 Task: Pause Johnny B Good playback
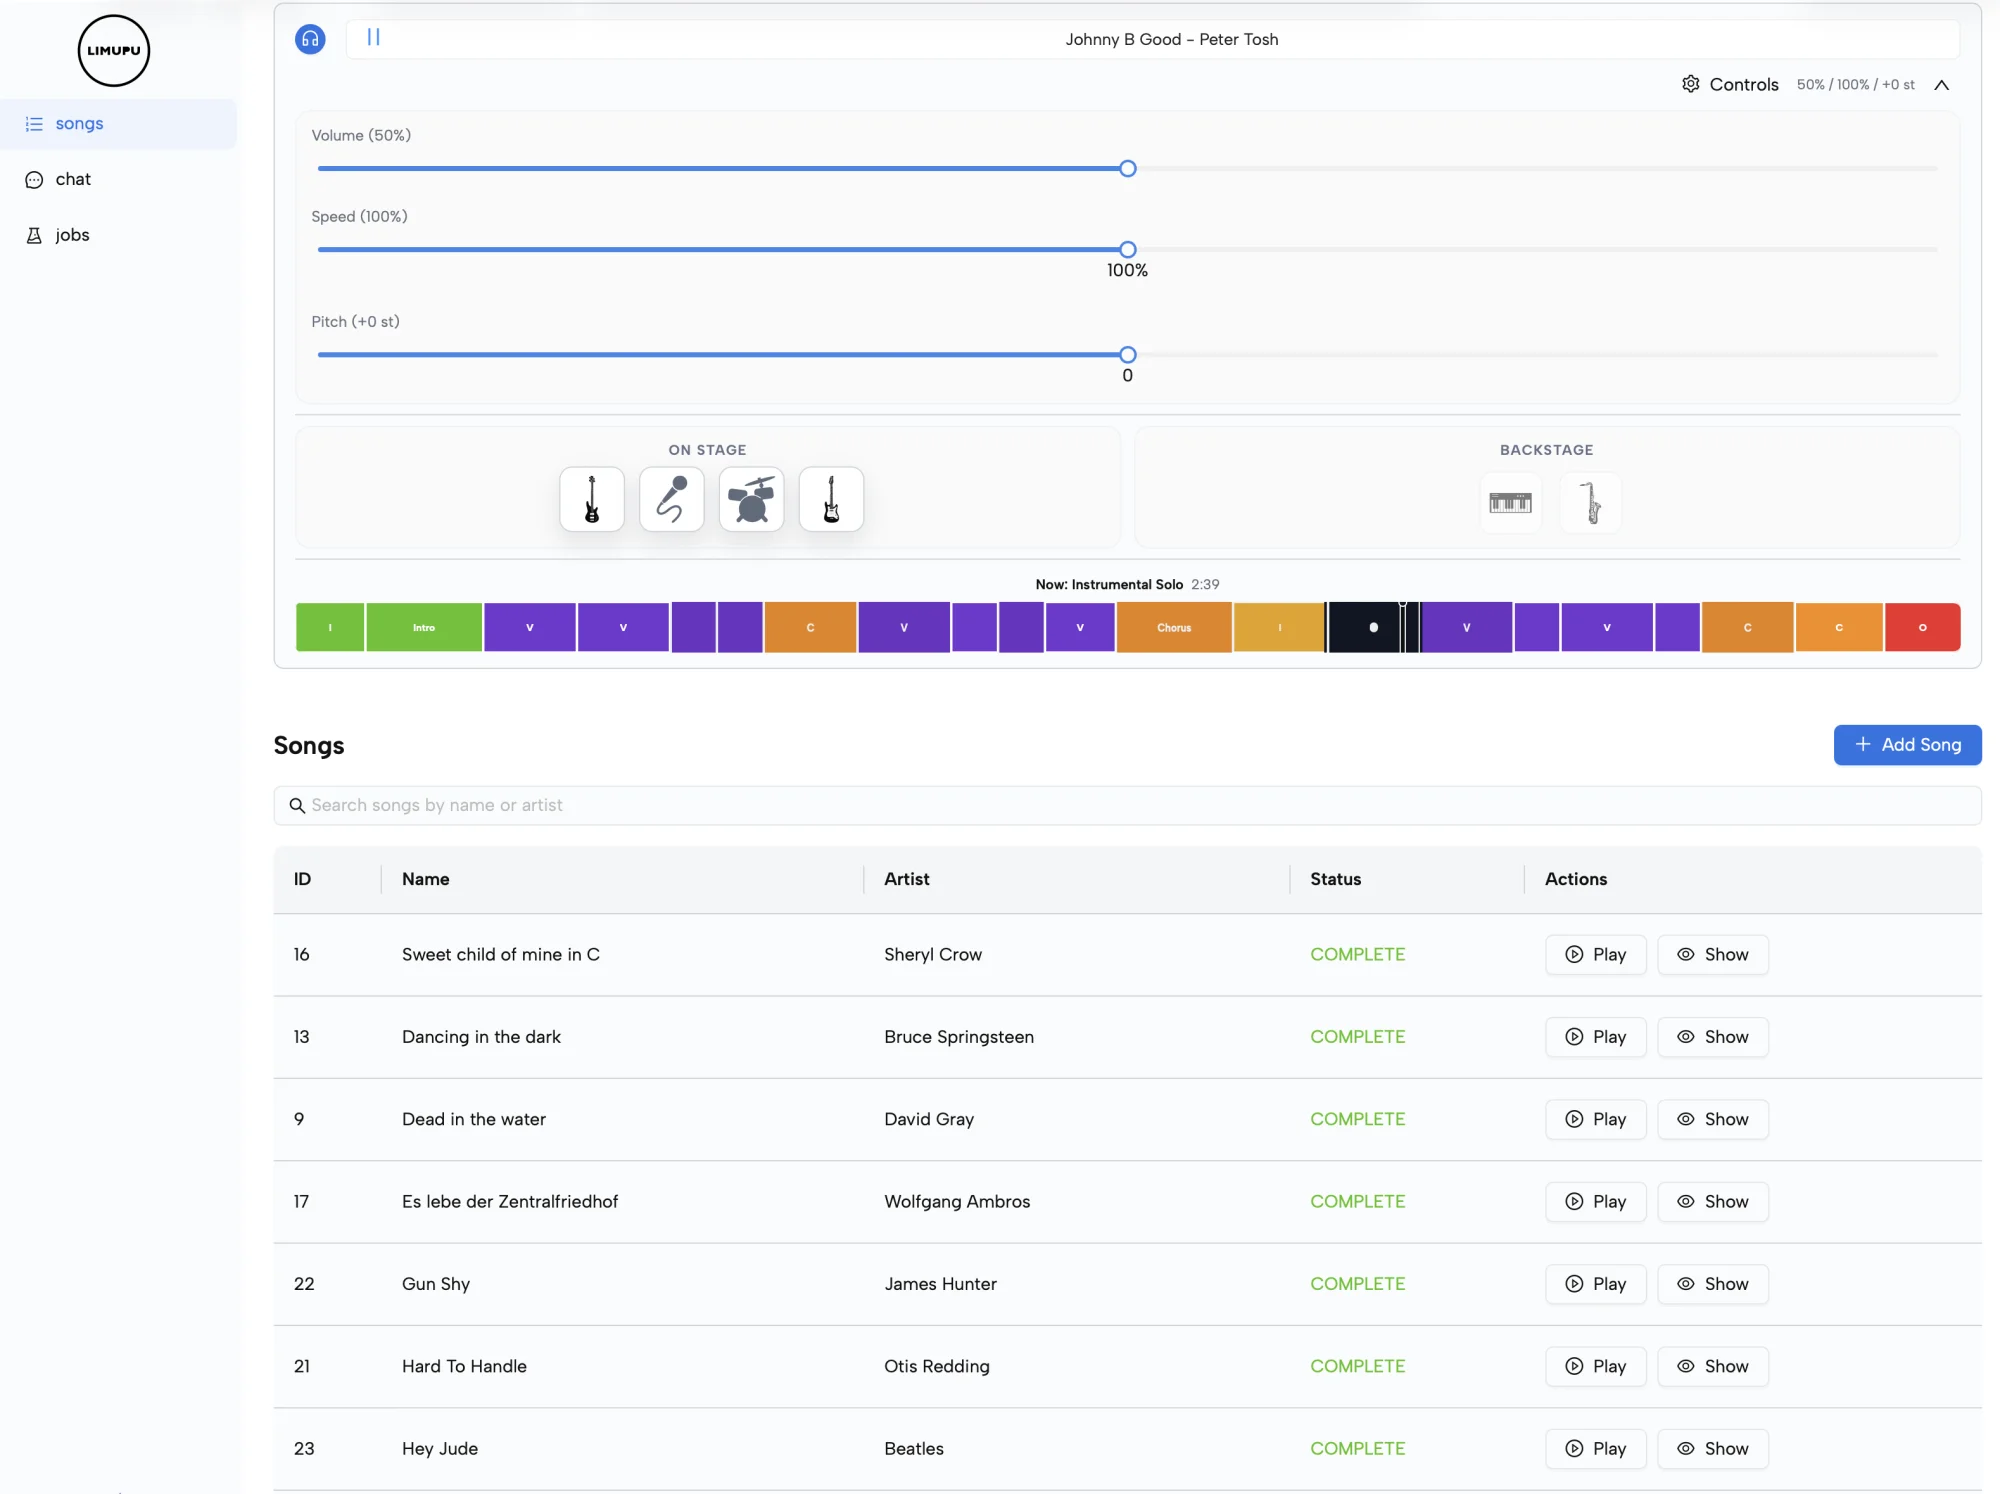coord(373,37)
